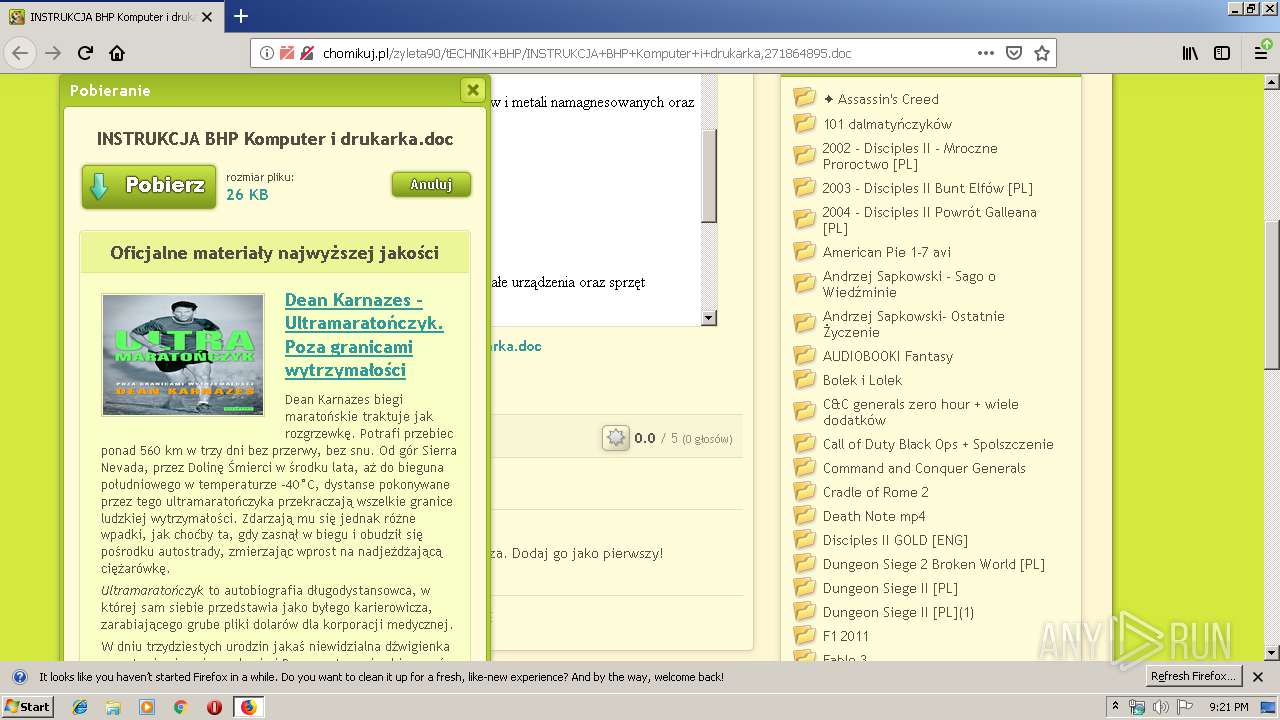Open 101 dalmatyńczyków folder

click(x=887, y=124)
